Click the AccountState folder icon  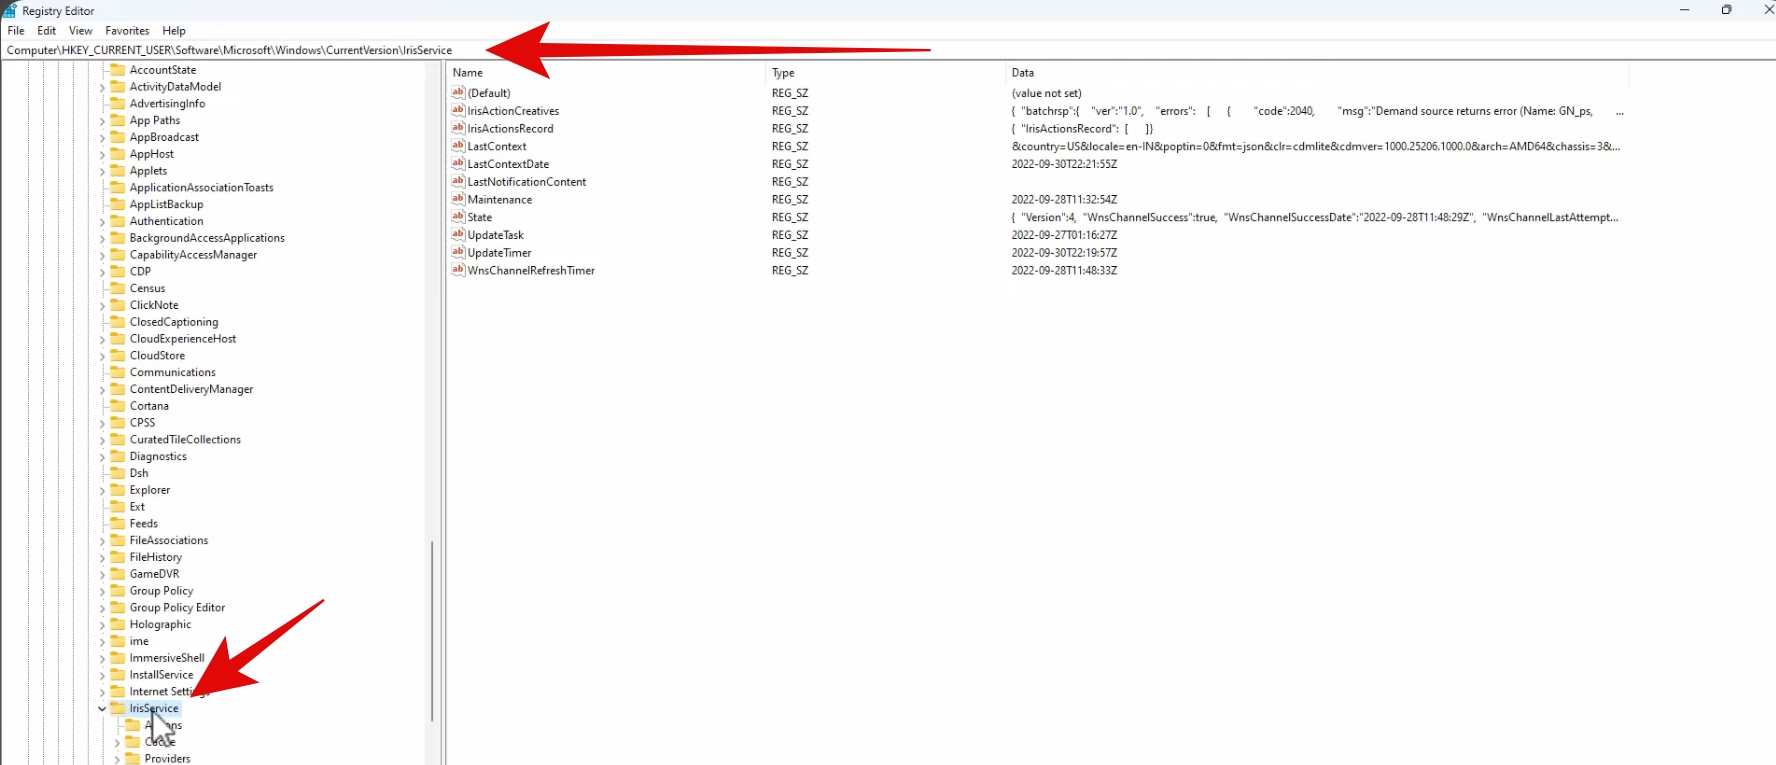coord(118,70)
